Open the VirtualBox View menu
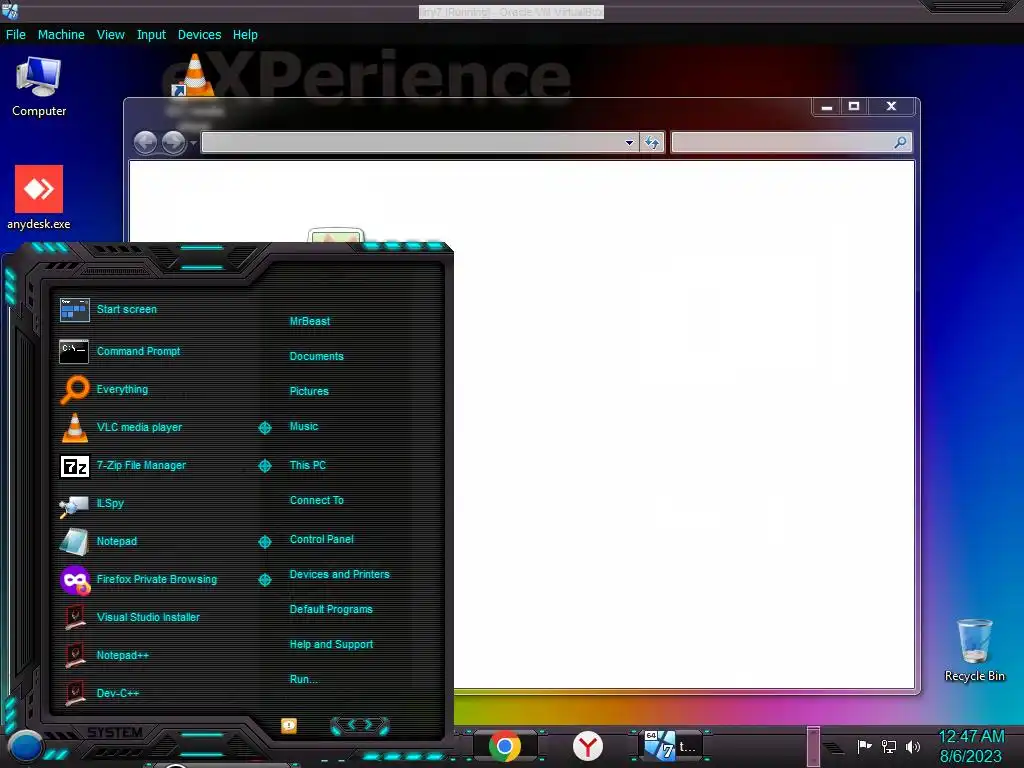The width and height of the screenshot is (1024, 768). click(x=110, y=35)
